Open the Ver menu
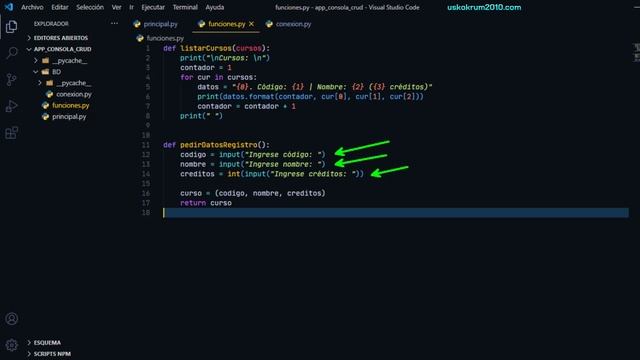640x360 pixels. (x=116, y=7)
